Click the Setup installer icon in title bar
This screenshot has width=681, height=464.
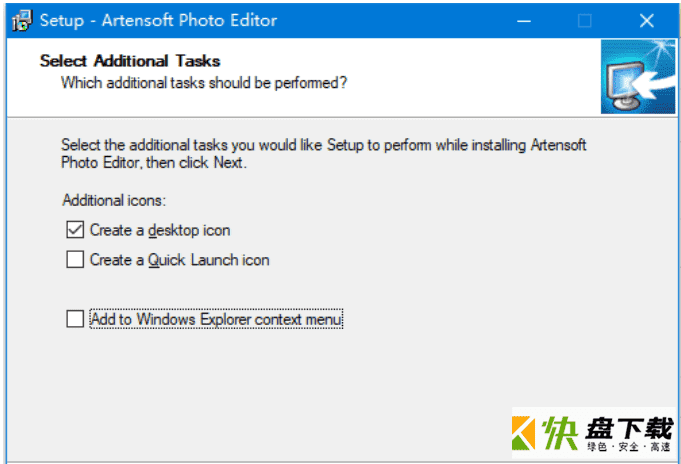[22, 20]
